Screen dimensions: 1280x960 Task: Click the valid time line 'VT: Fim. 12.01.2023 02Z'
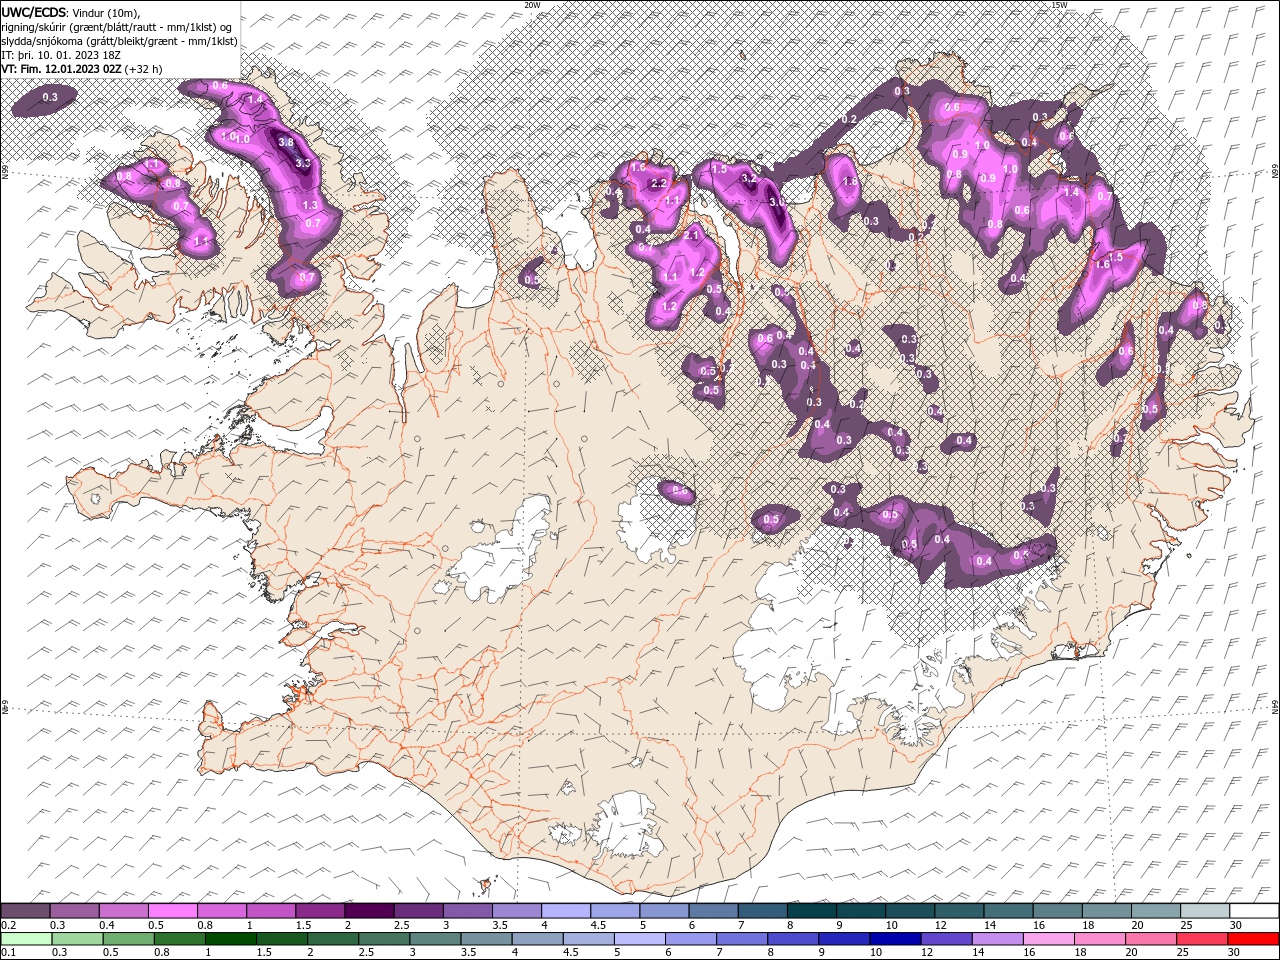pyautogui.click(x=61, y=69)
